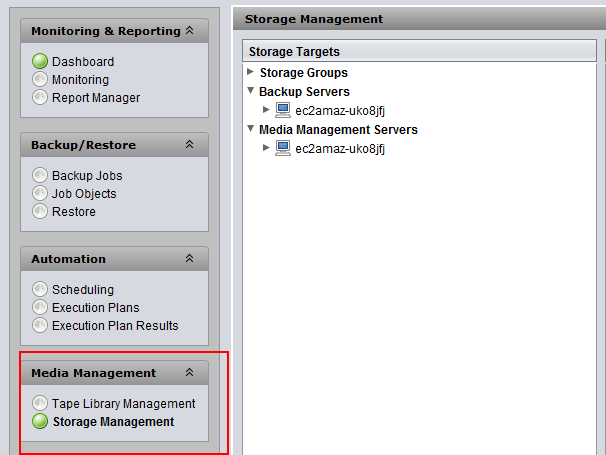The image size is (606, 455).
Task: Select the Monitoring radio option
Action: coord(40,80)
